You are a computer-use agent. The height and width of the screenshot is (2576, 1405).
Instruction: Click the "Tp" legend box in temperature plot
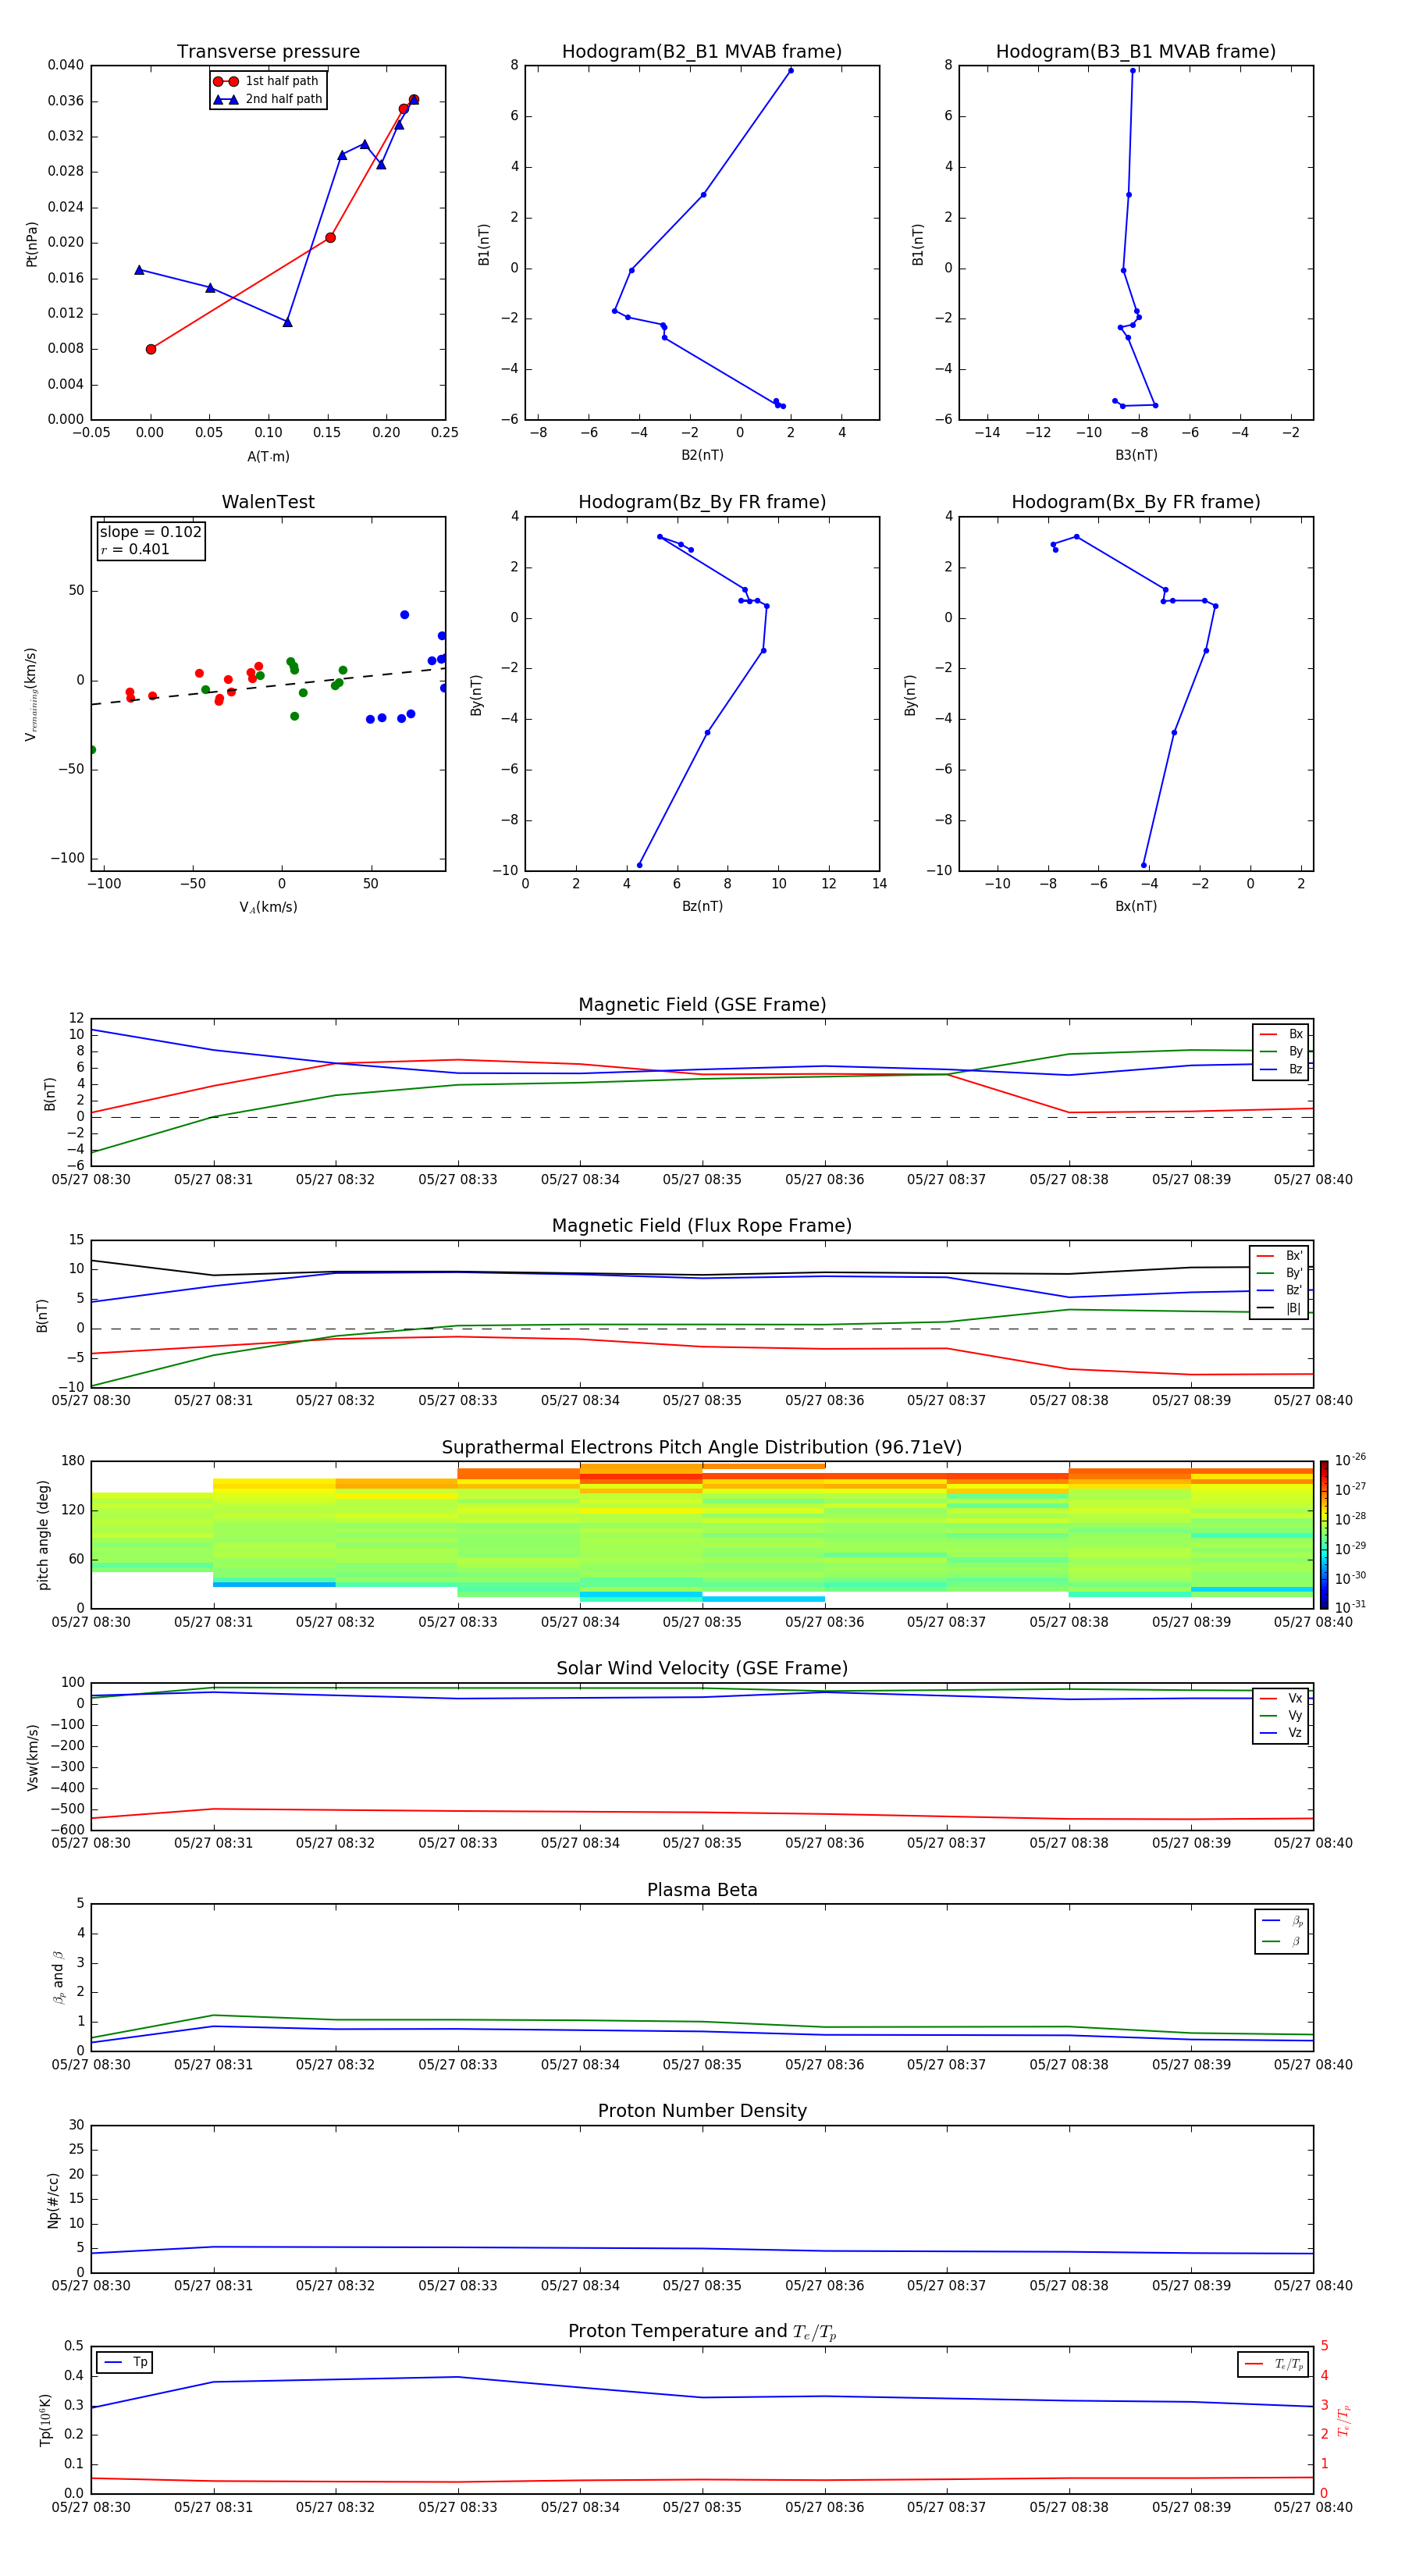click(x=126, y=2362)
